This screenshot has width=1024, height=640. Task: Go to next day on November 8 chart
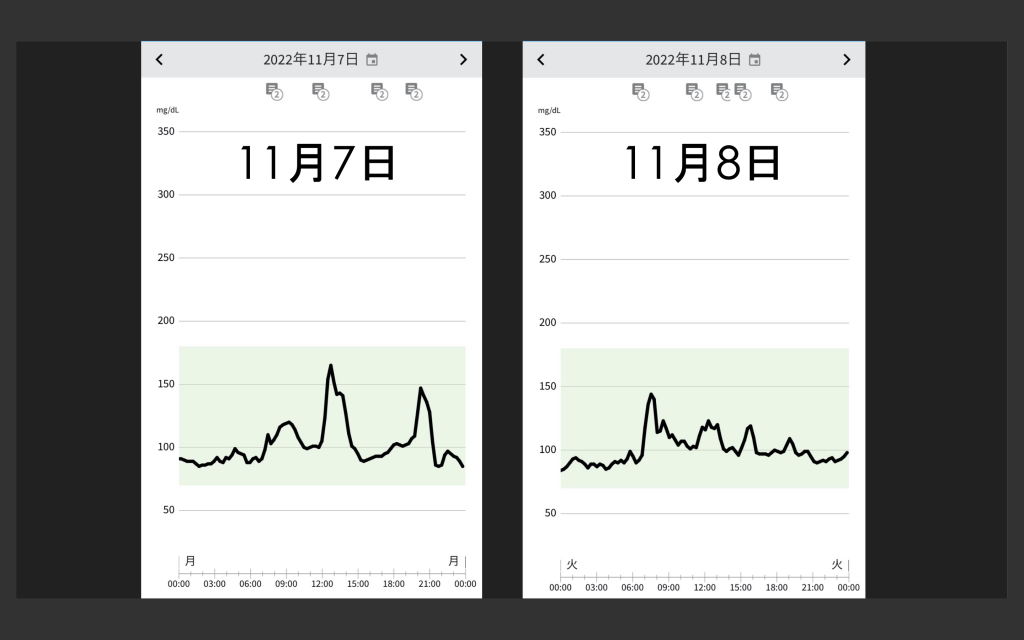click(x=846, y=59)
